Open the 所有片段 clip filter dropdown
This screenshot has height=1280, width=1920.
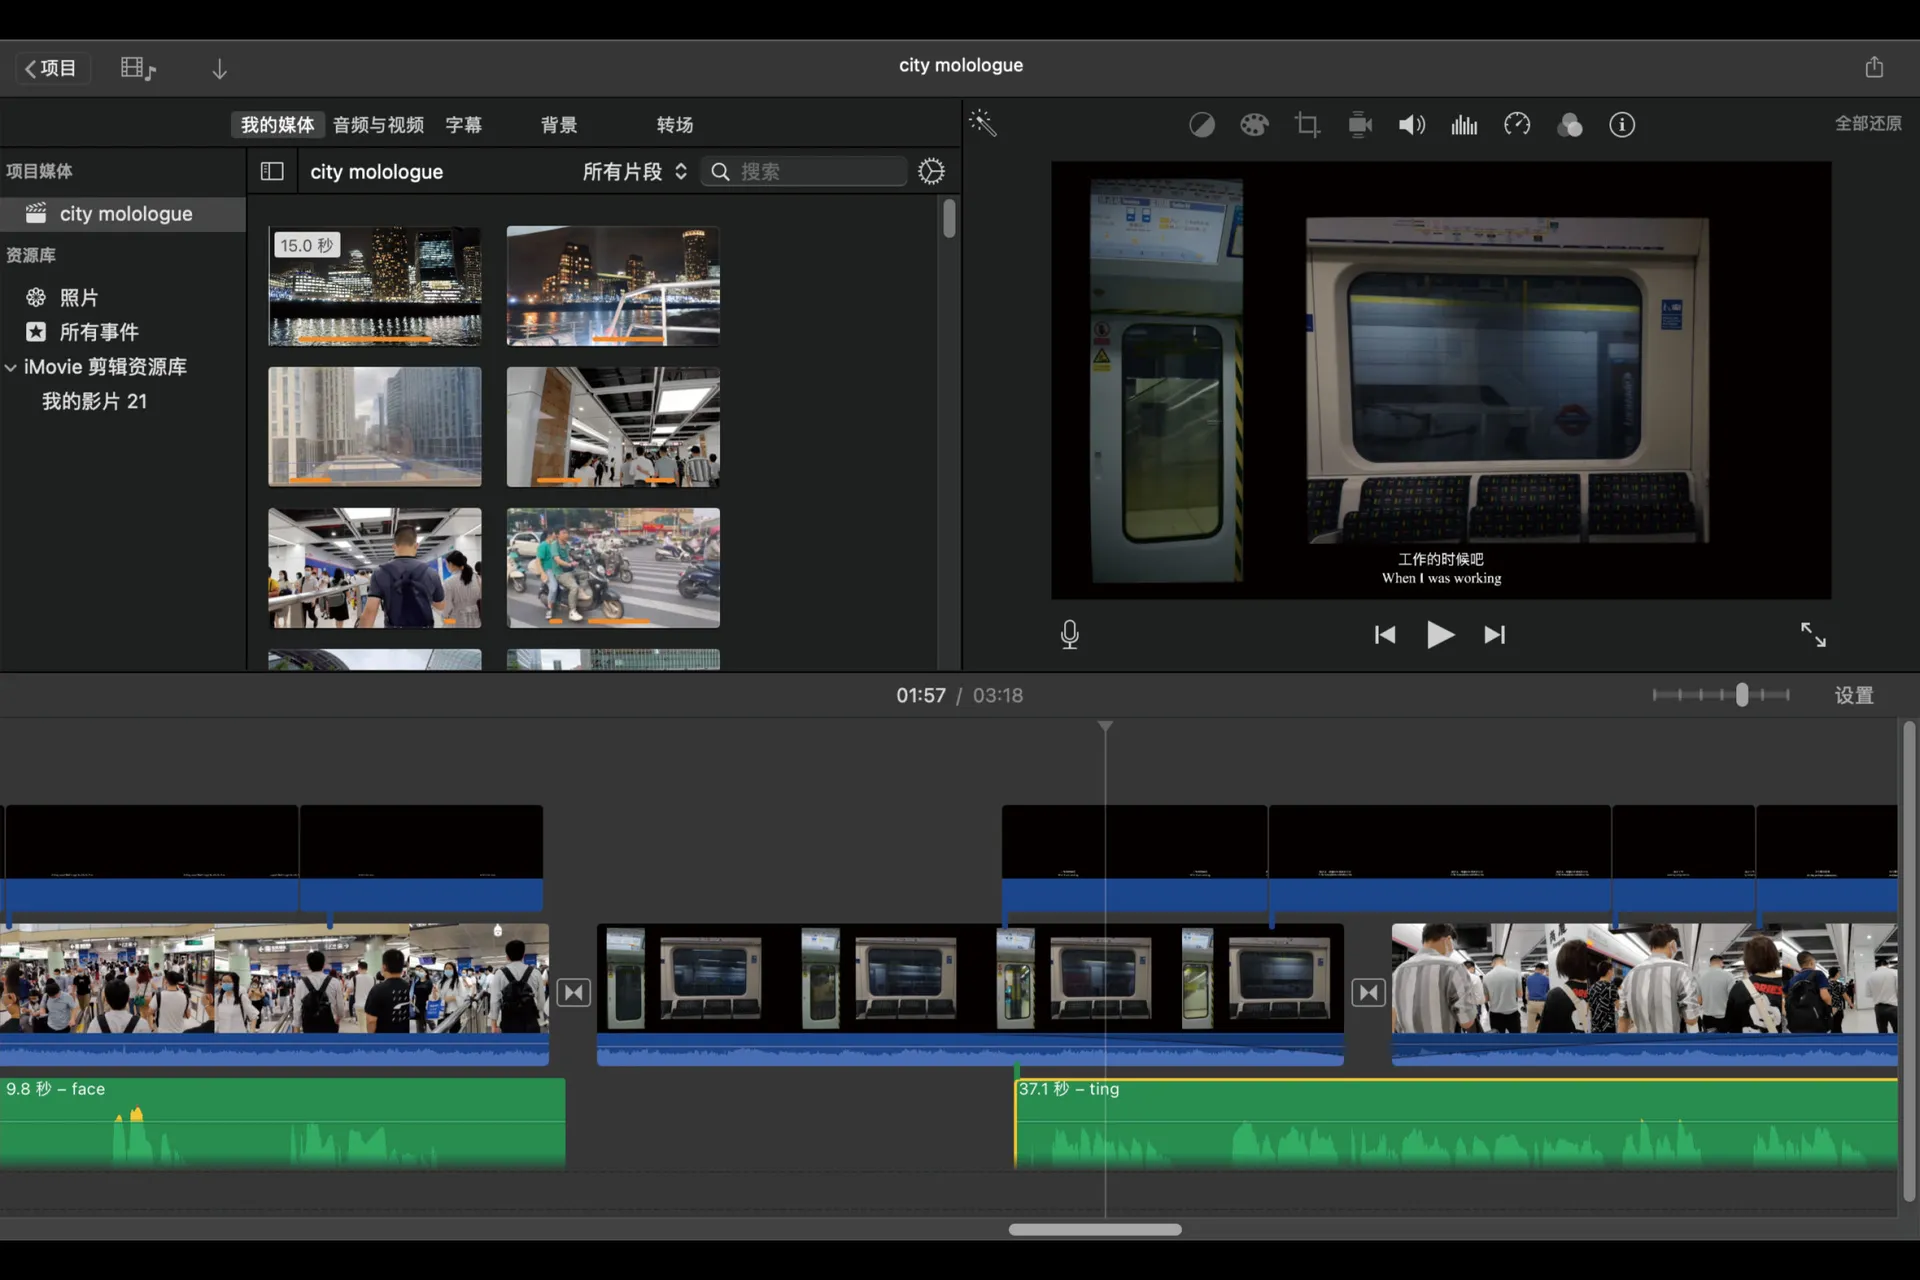point(635,171)
